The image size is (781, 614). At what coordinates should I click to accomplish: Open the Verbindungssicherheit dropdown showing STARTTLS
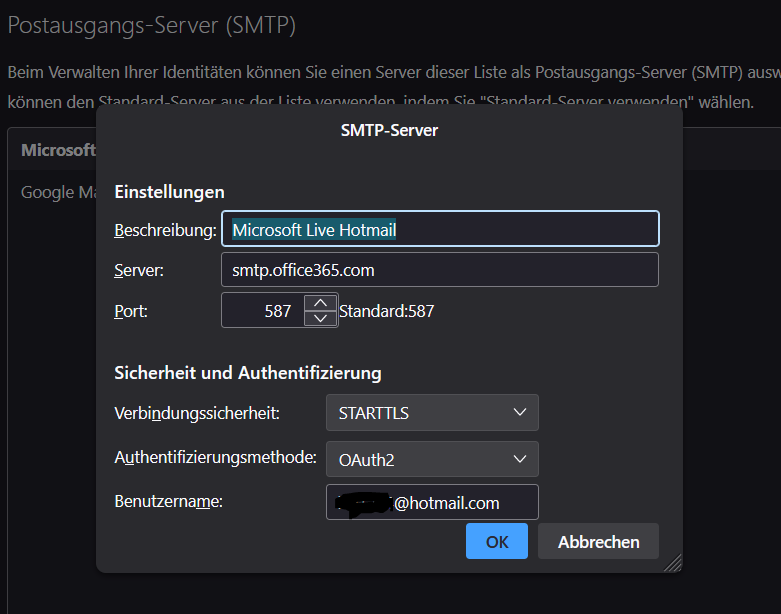click(432, 413)
